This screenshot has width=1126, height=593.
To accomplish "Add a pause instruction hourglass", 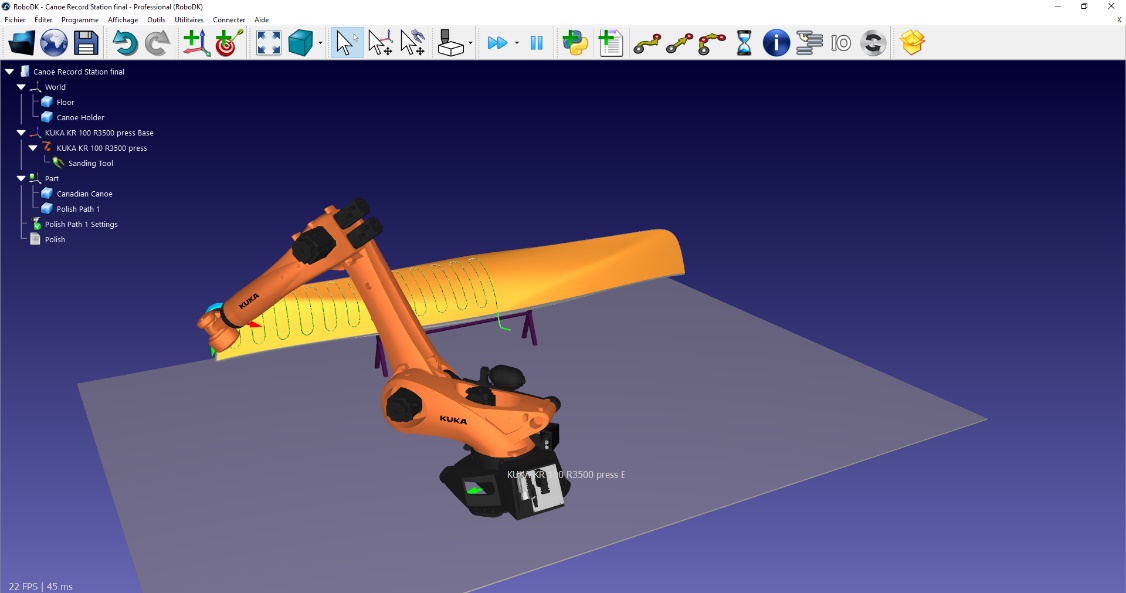I will click(744, 43).
